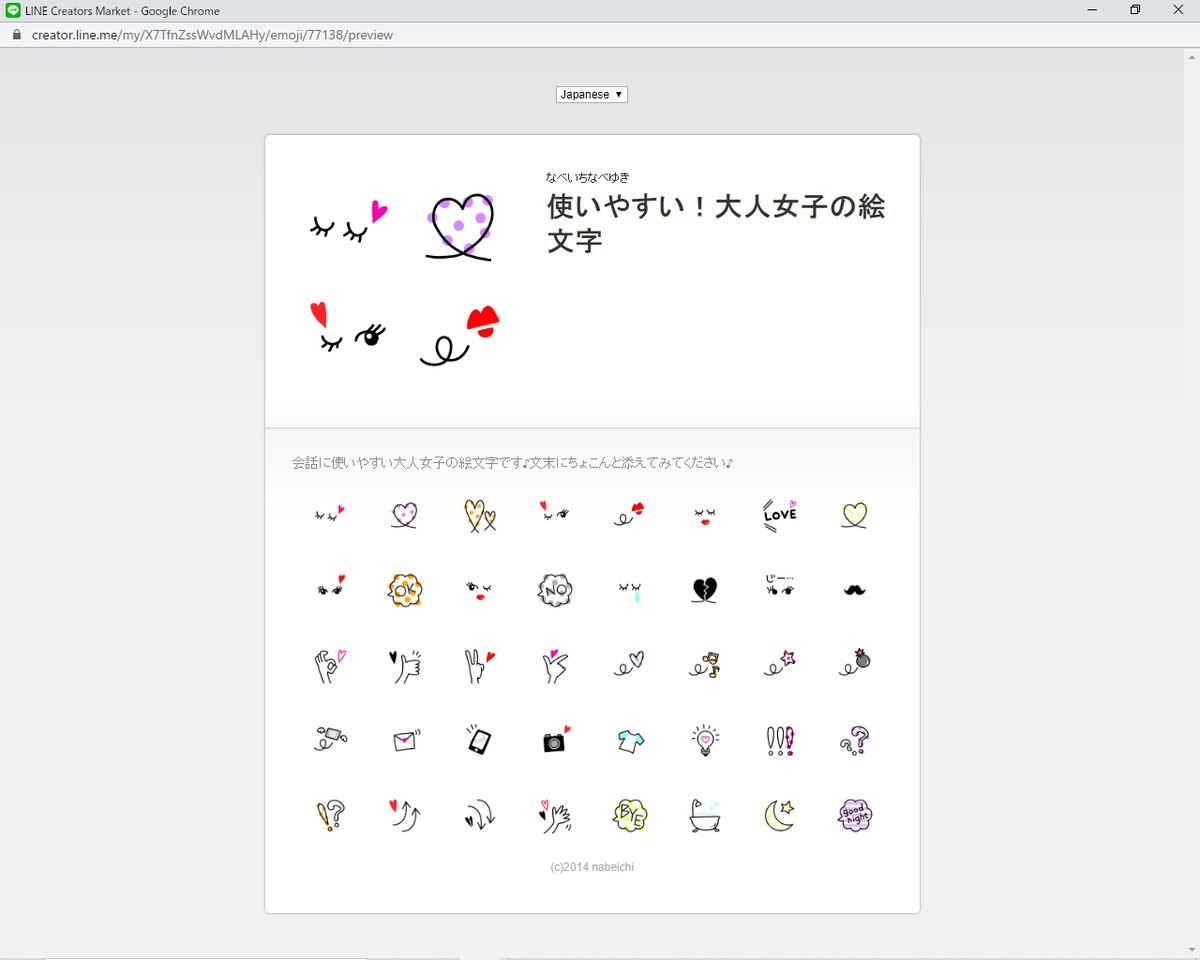Image resolution: width=1200 pixels, height=960 pixels.
Task: Choose the purple polka-dot heart emoji in grid
Action: (404, 514)
